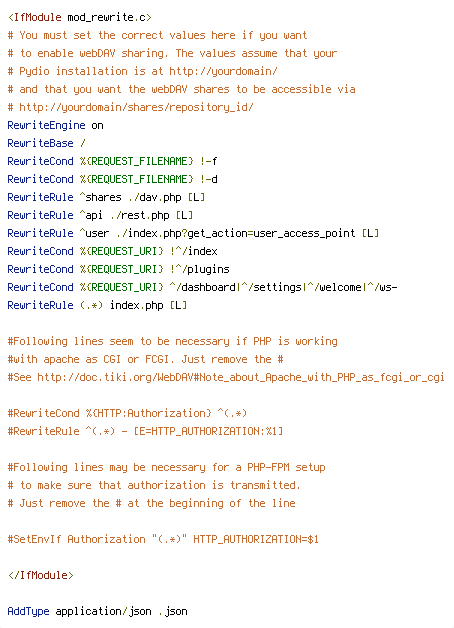Click the dav.php rewrite target
Viewport: 454px width, 628px height.
[155, 197]
